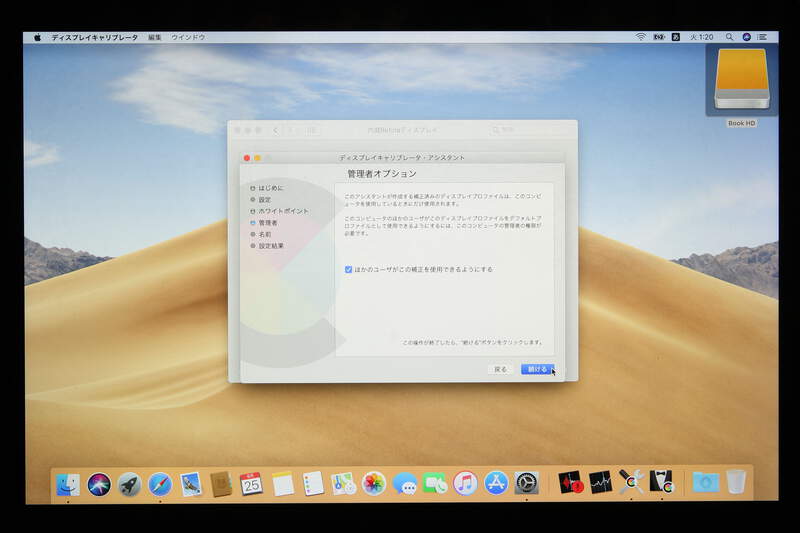The image size is (800, 533).
Task: Open Notes app in Dock
Action: 282,484
